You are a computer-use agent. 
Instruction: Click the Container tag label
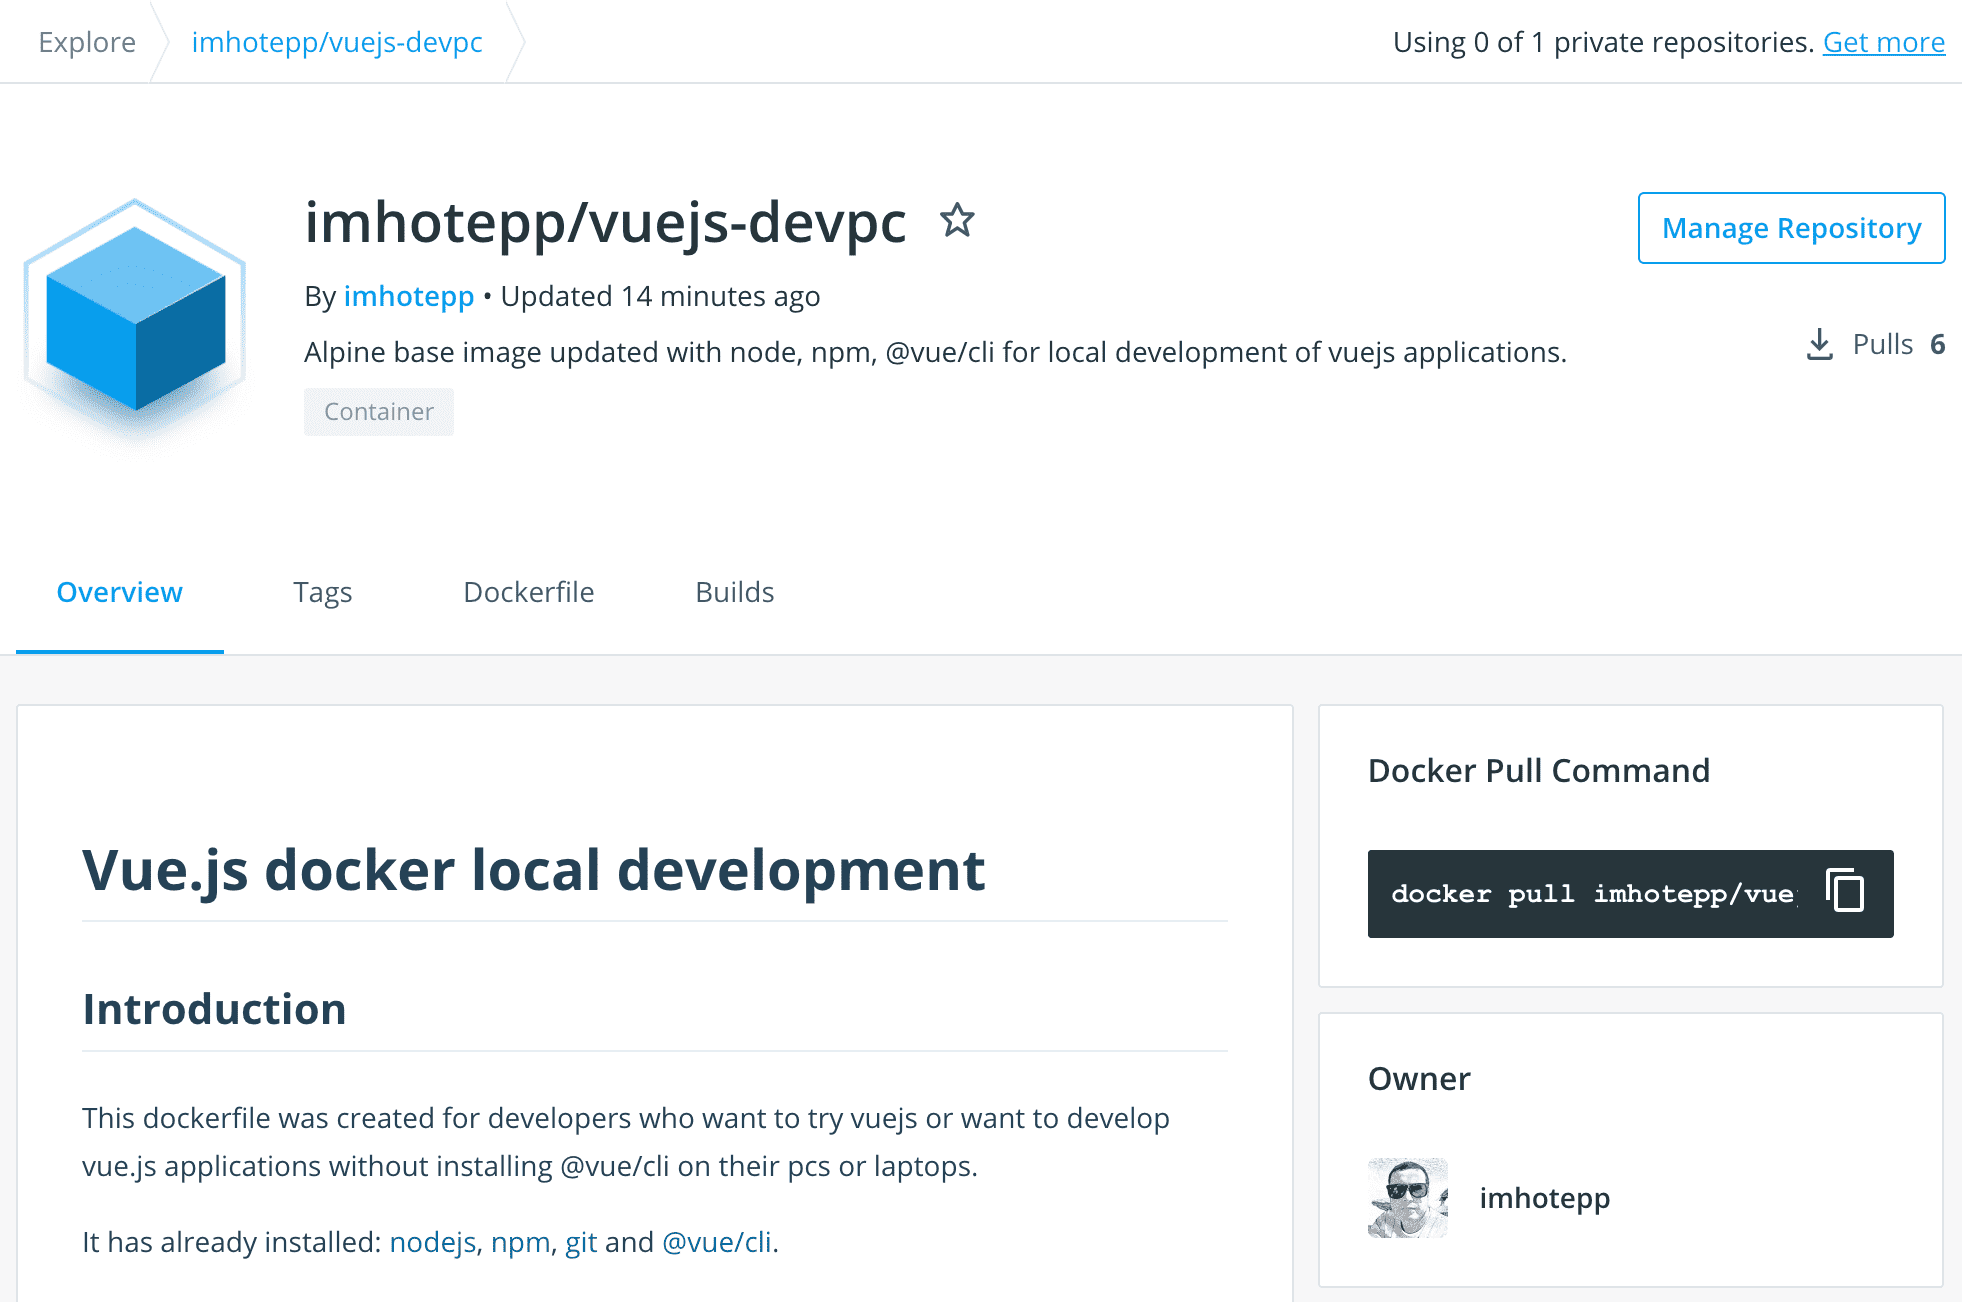point(378,412)
